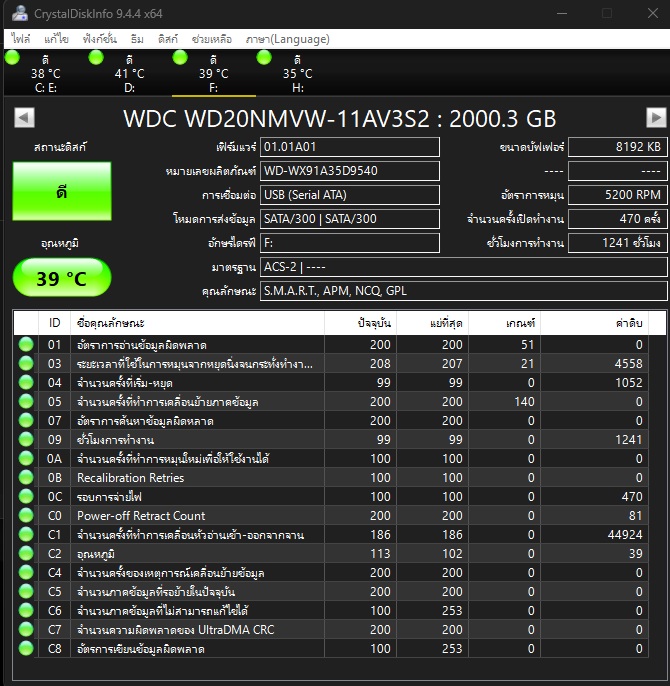
Task: Click threshold value 51 in row 01
Action: click(x=528, y=345)
